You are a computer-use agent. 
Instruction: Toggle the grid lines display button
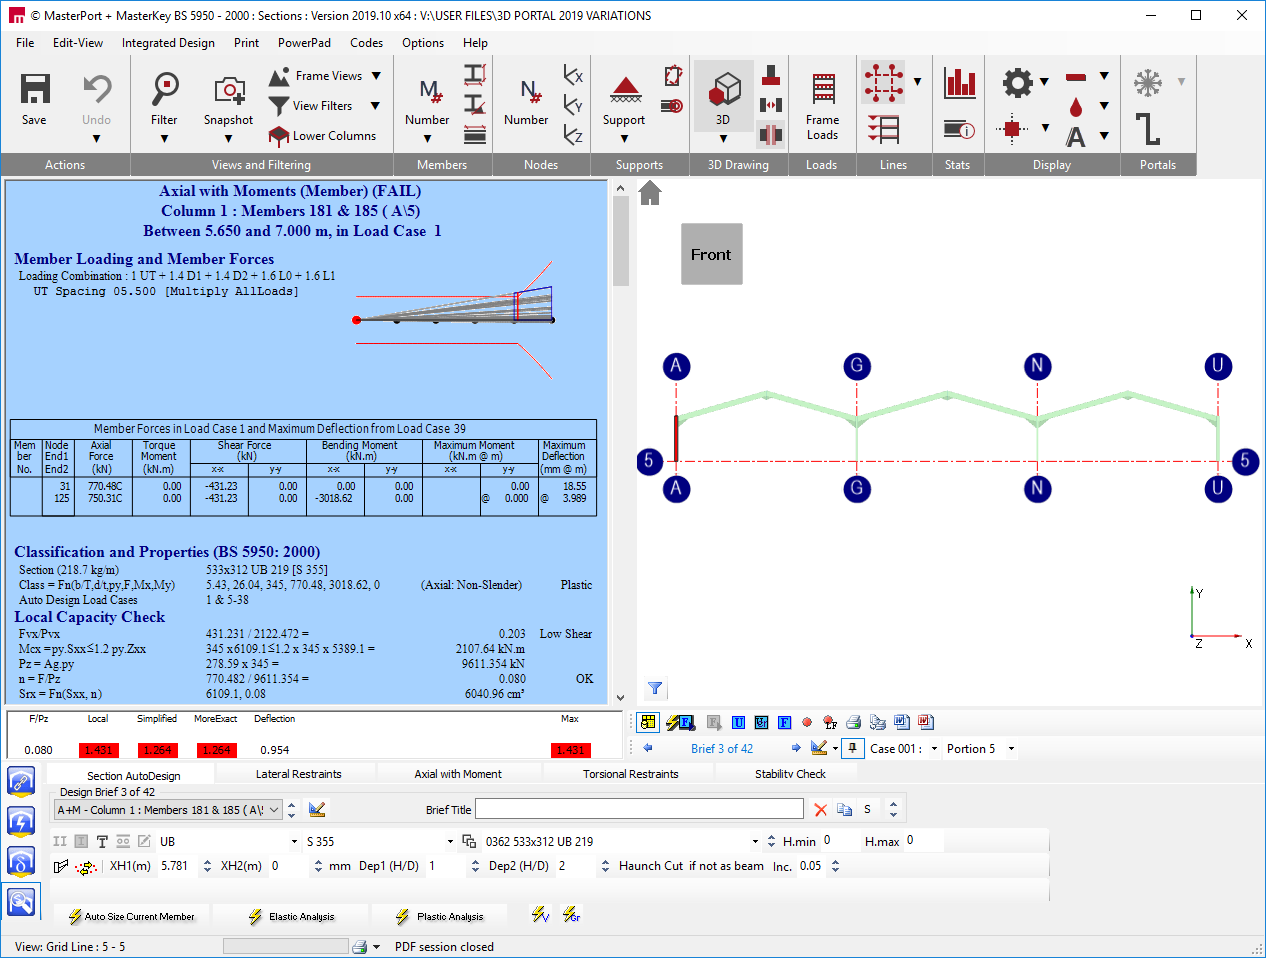click(884, 83)
